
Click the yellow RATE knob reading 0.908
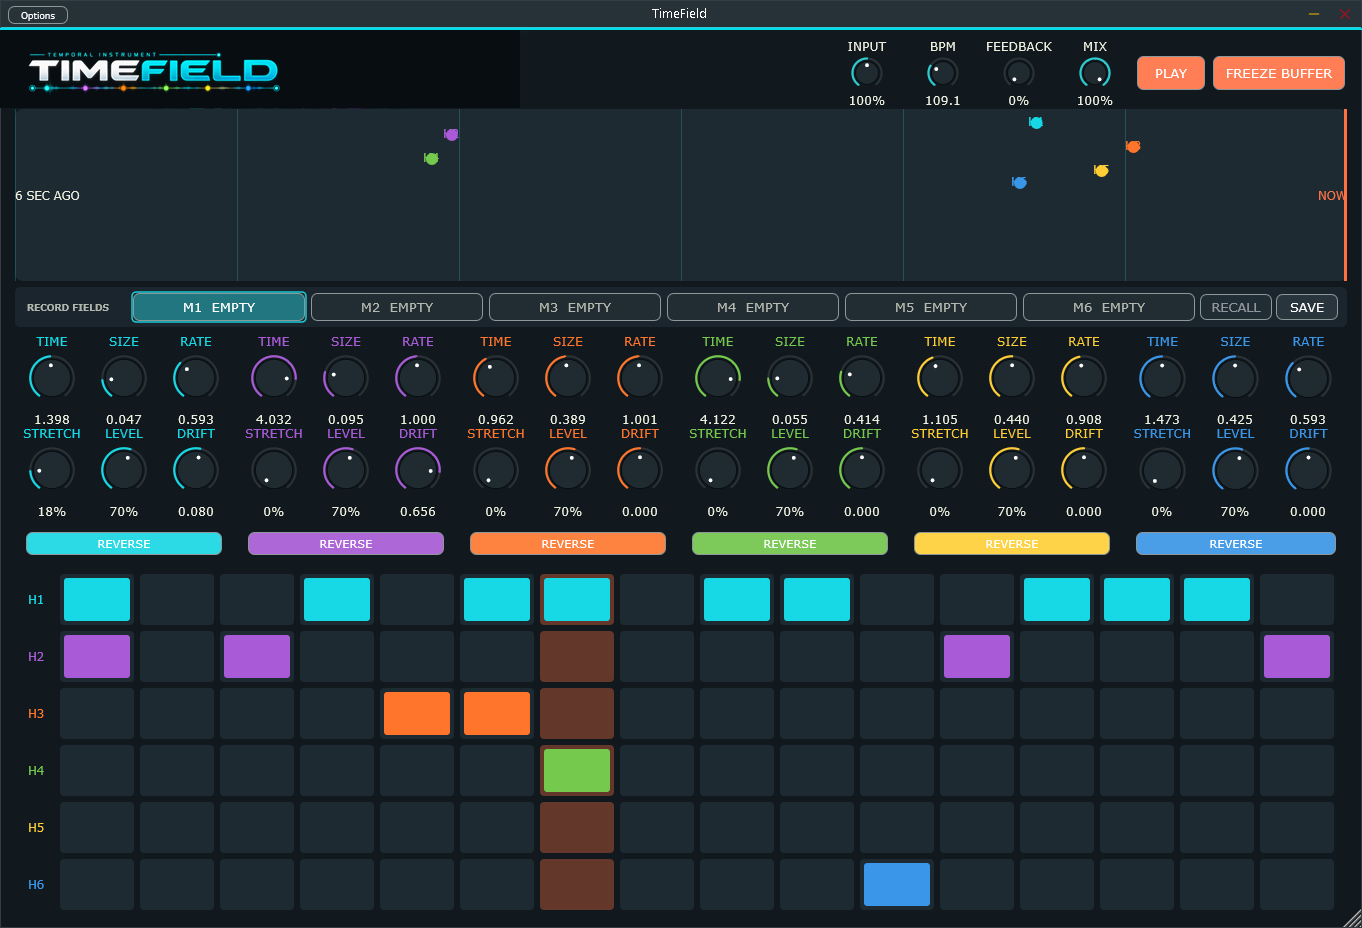tap(1084, 378)
